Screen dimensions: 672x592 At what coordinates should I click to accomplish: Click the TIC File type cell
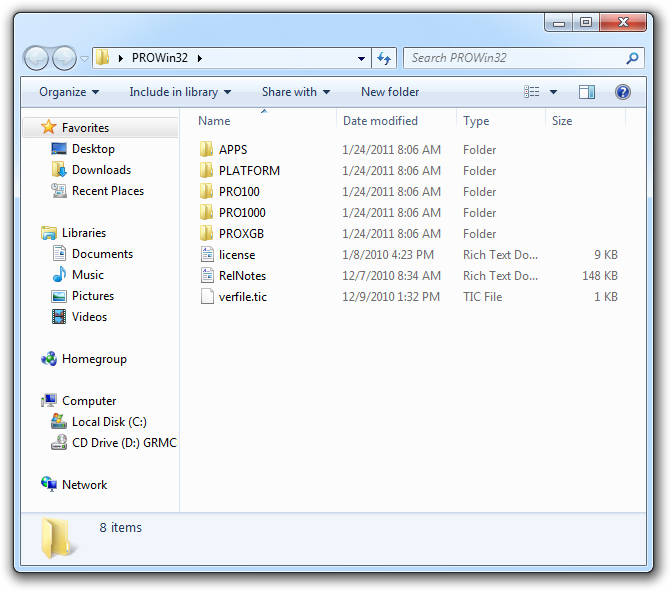483,297
